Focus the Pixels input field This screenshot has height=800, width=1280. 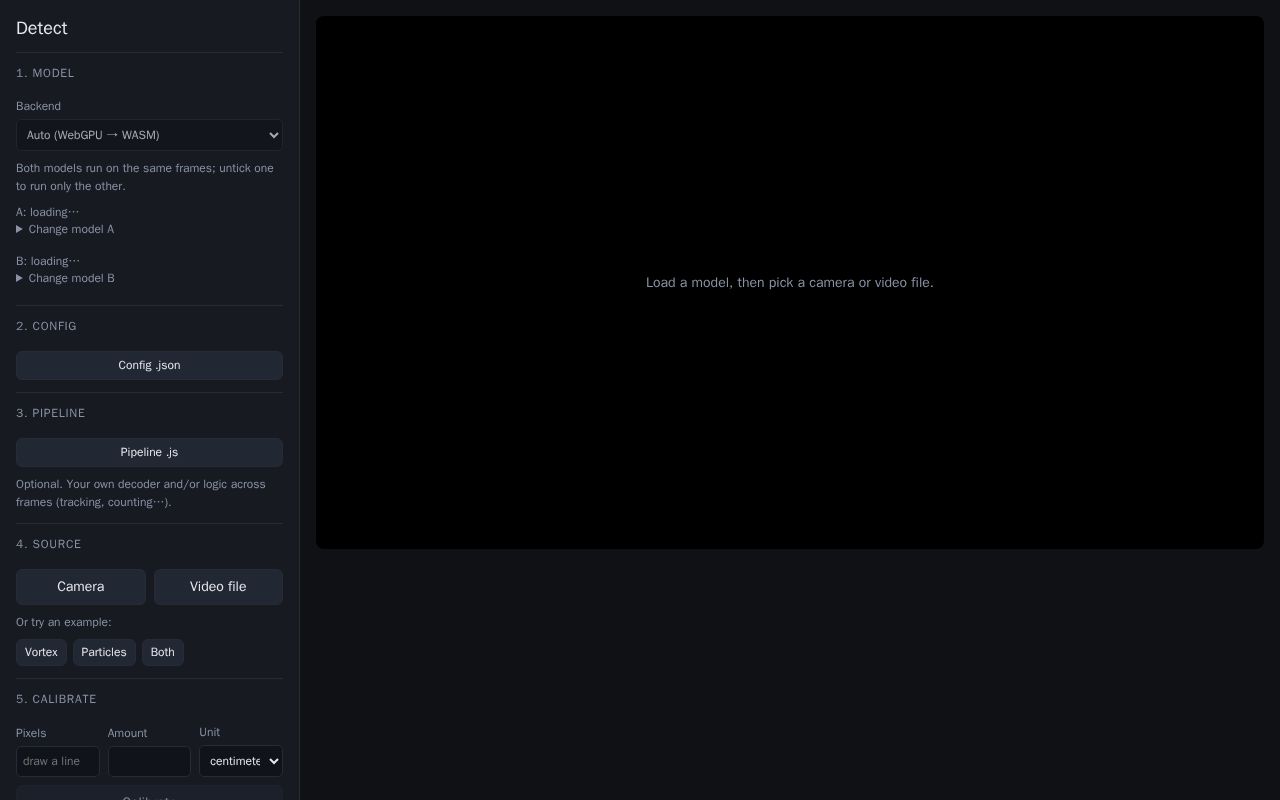(58, 761)
